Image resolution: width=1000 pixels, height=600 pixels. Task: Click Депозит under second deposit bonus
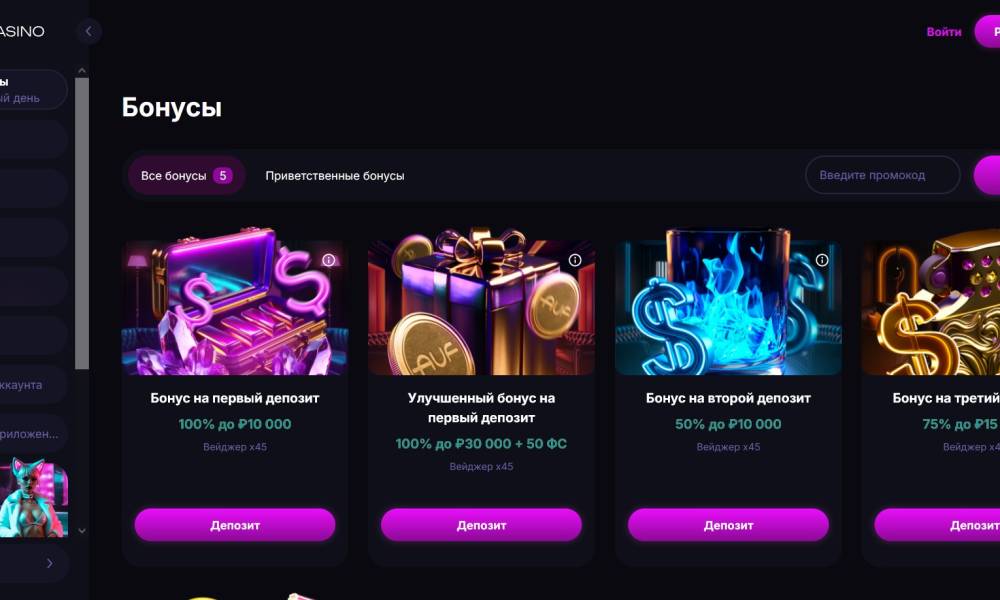tap(728, 525)
